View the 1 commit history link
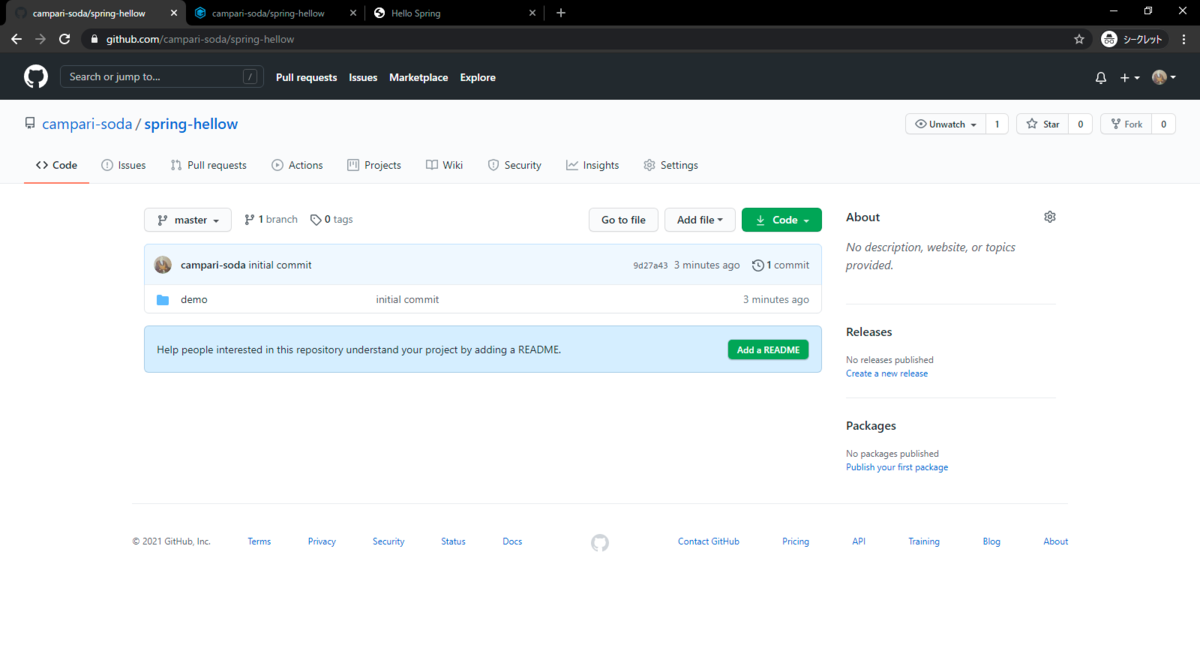Viewport: 1200px width, 645px height. [x=781, y=265]
